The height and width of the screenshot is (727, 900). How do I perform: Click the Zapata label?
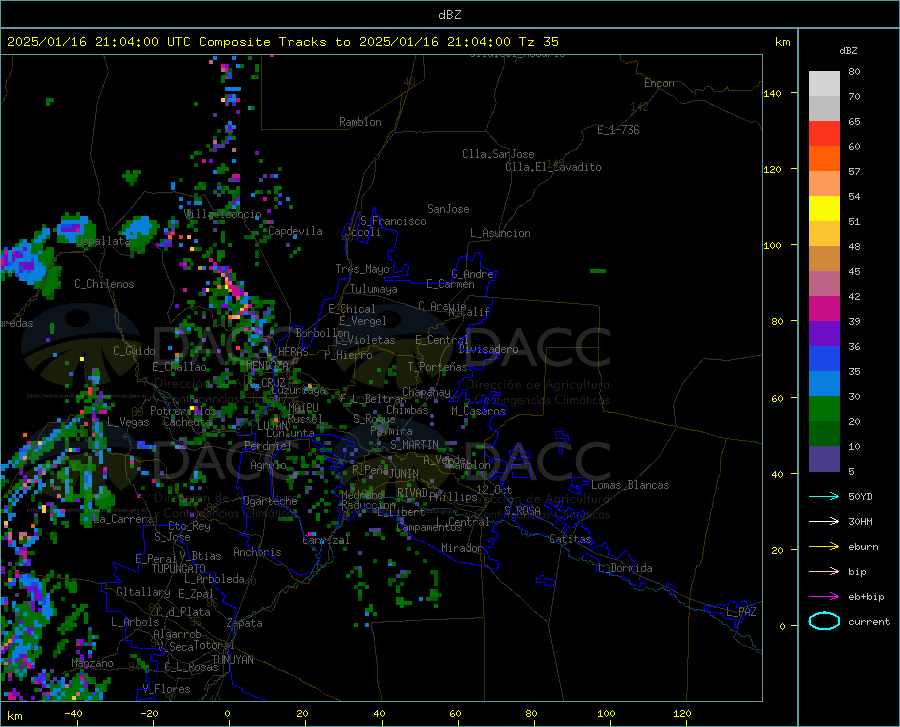point(245,623)
